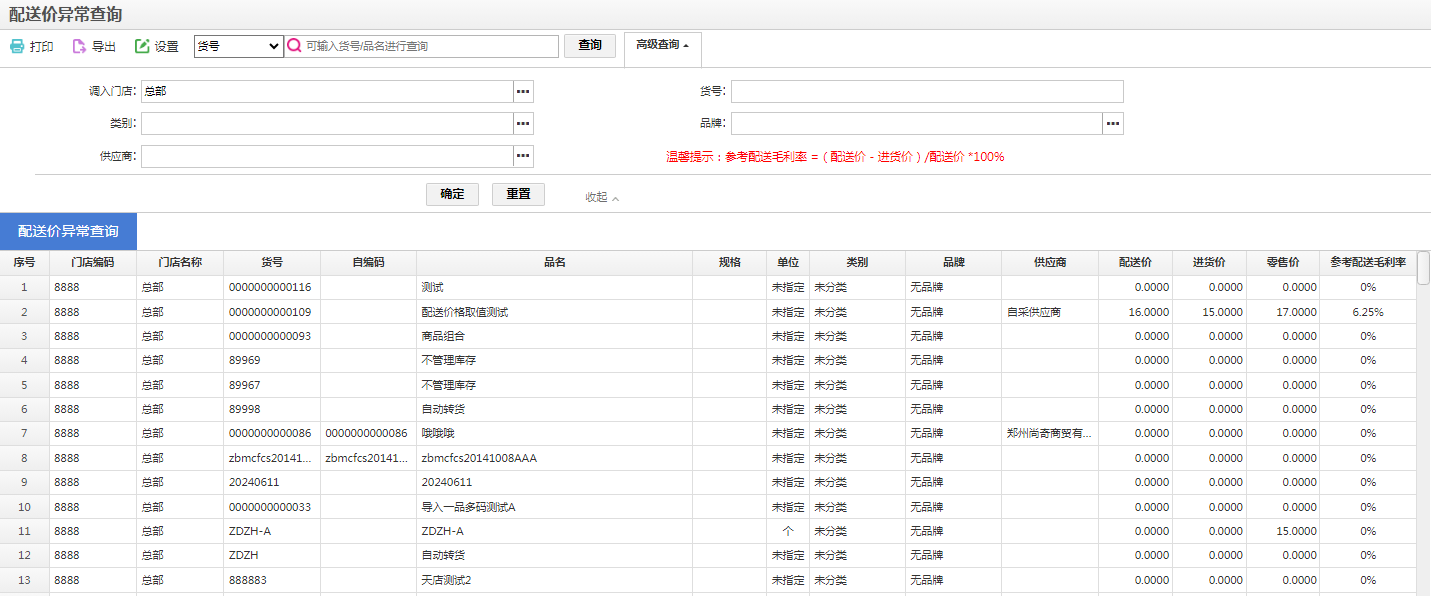The width and height of the screenshot is (1431, 596).
Task: Select the 配送价异常查询 tab
Action: click(68, 231)
